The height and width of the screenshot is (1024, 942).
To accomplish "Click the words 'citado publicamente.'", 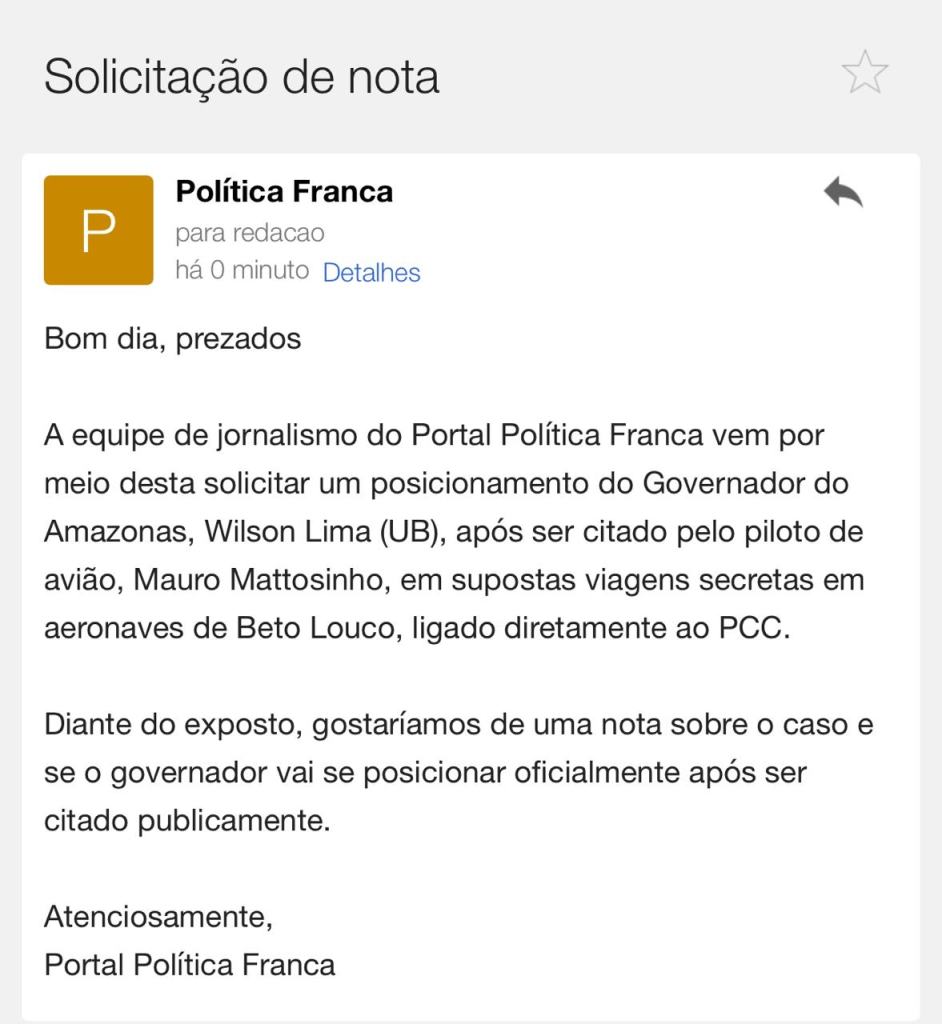I will tap(186, 821).
